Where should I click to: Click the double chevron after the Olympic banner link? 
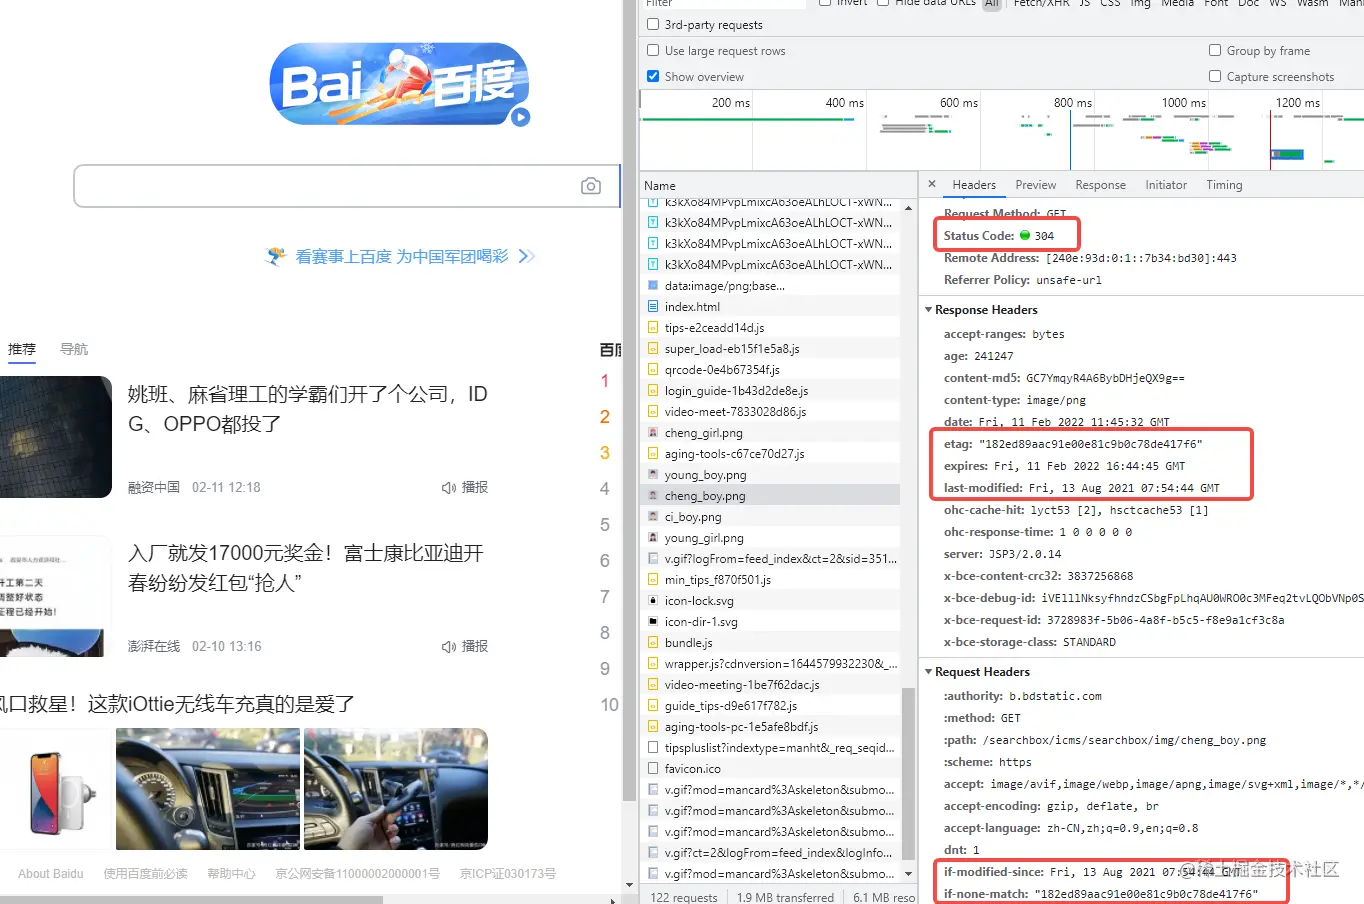pyautogui.click(x=527, y=256)
